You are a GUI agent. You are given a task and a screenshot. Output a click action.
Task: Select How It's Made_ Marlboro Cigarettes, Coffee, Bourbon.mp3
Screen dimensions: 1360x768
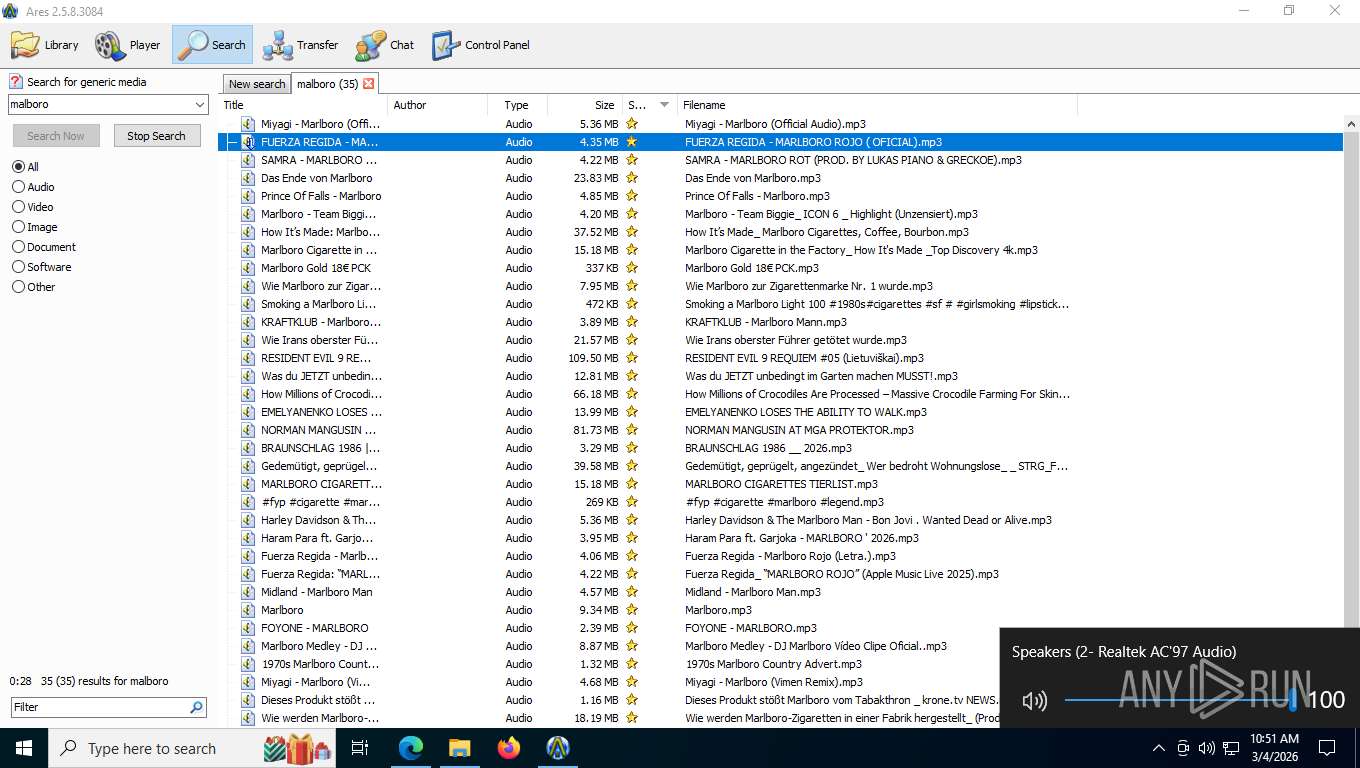(826, 232)
